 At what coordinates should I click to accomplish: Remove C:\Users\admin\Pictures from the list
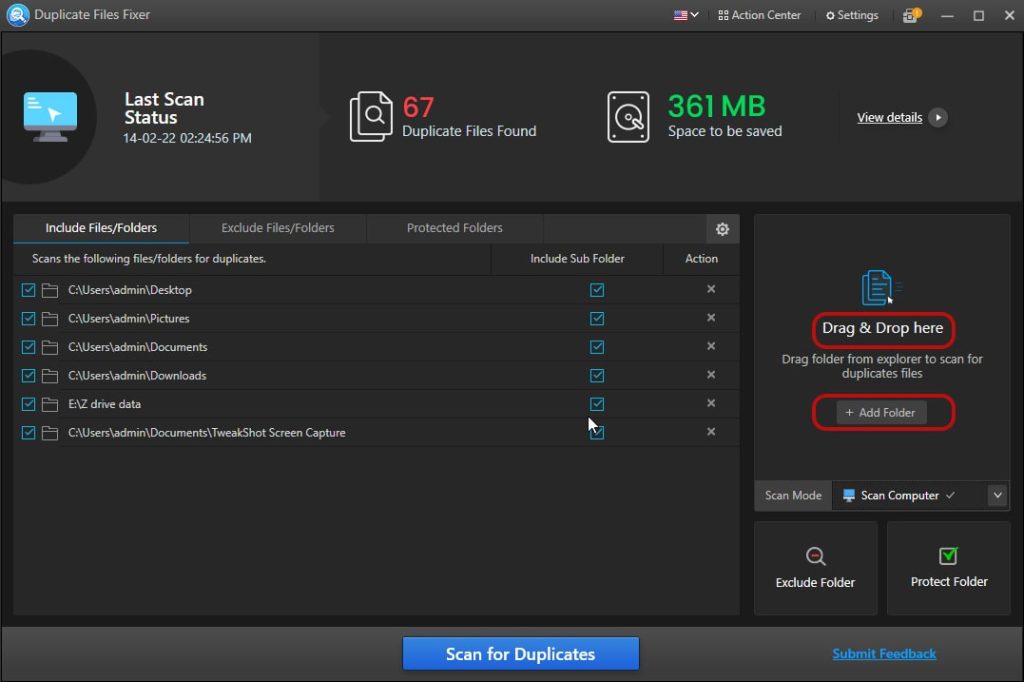pyautogui.click(x=711, y=318)
